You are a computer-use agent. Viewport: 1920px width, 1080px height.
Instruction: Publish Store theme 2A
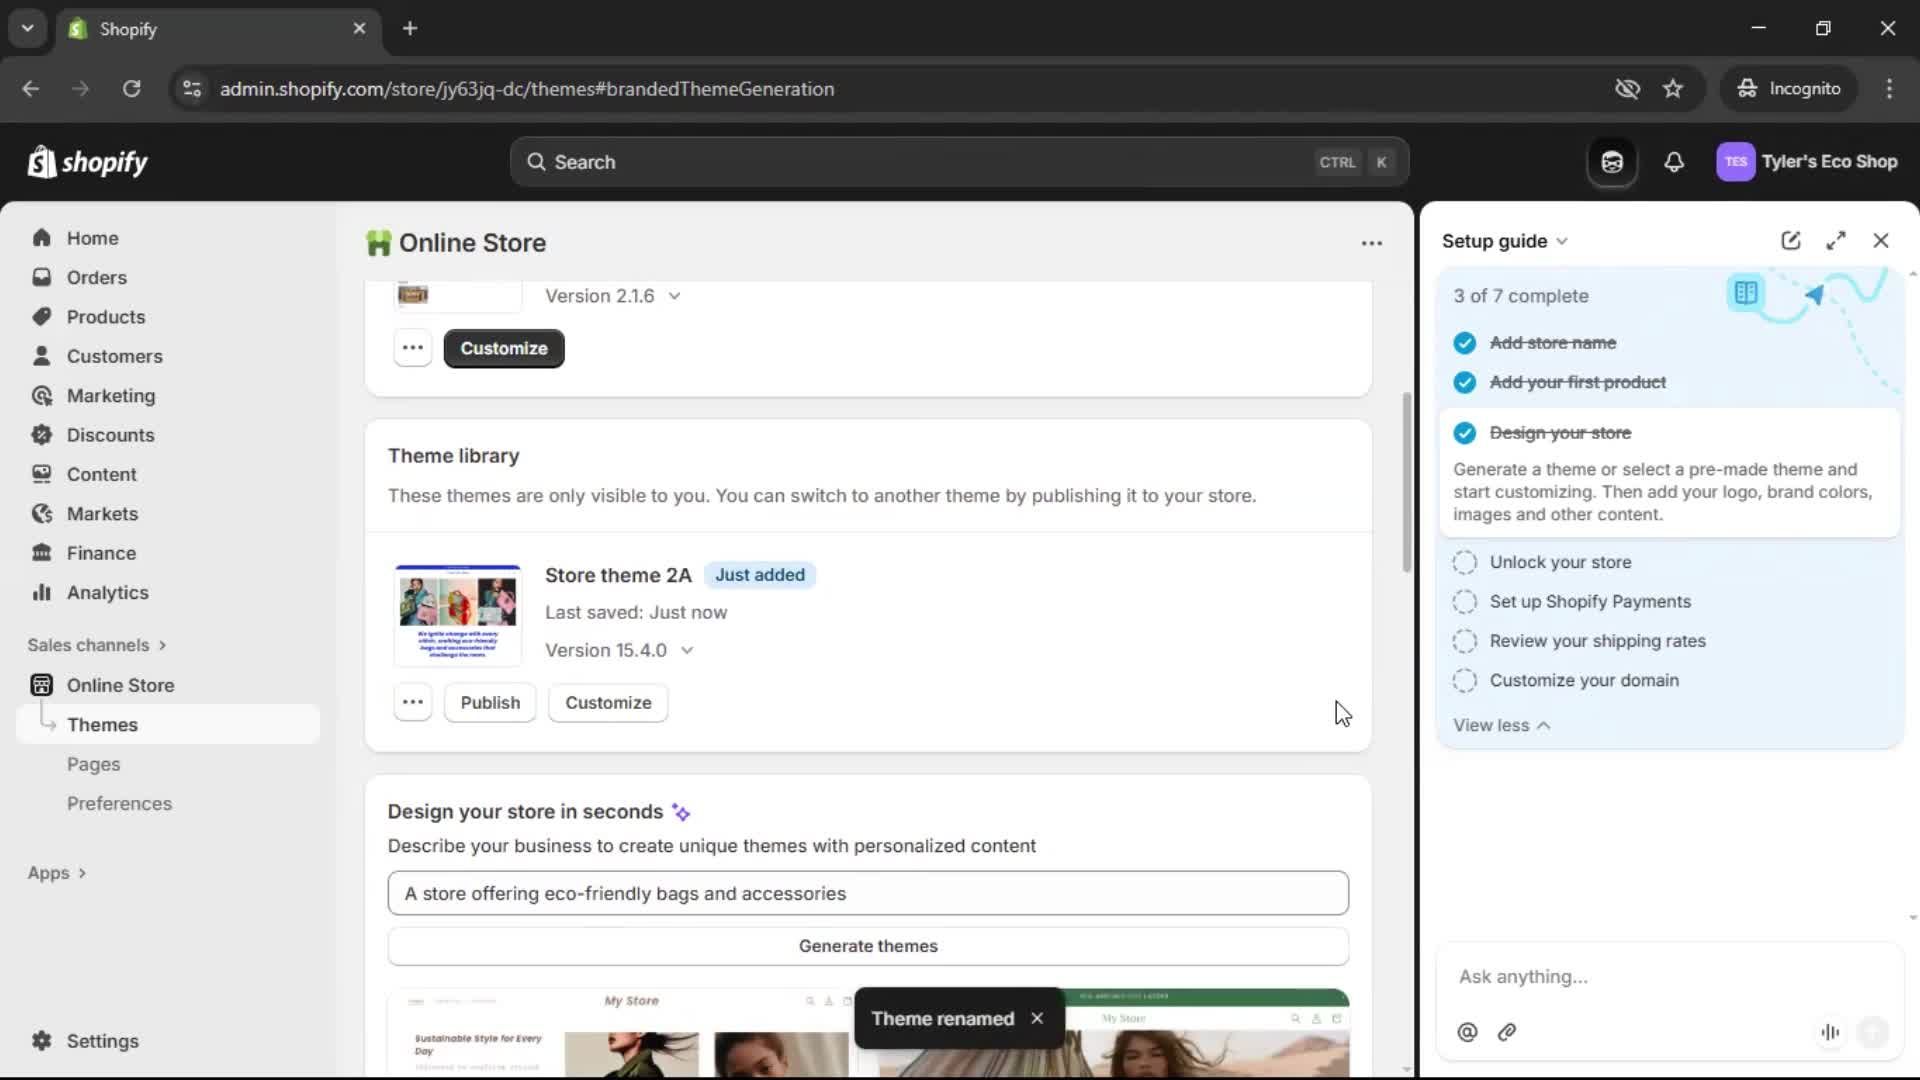(x=490, y=702)
